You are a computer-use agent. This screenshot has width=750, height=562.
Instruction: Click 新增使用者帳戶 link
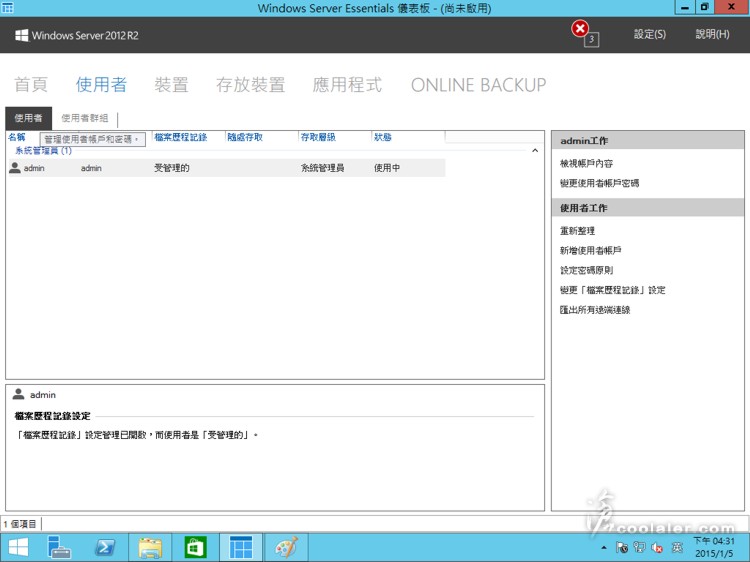point(591,250)
